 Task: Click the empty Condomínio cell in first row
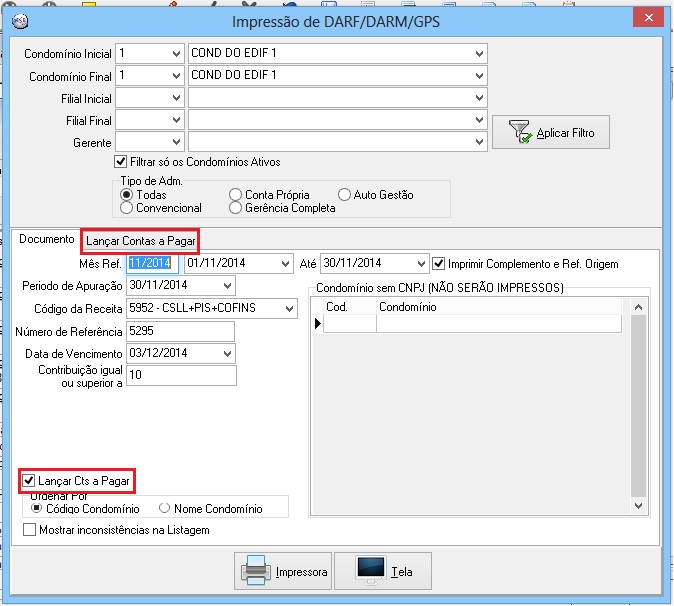499,323
